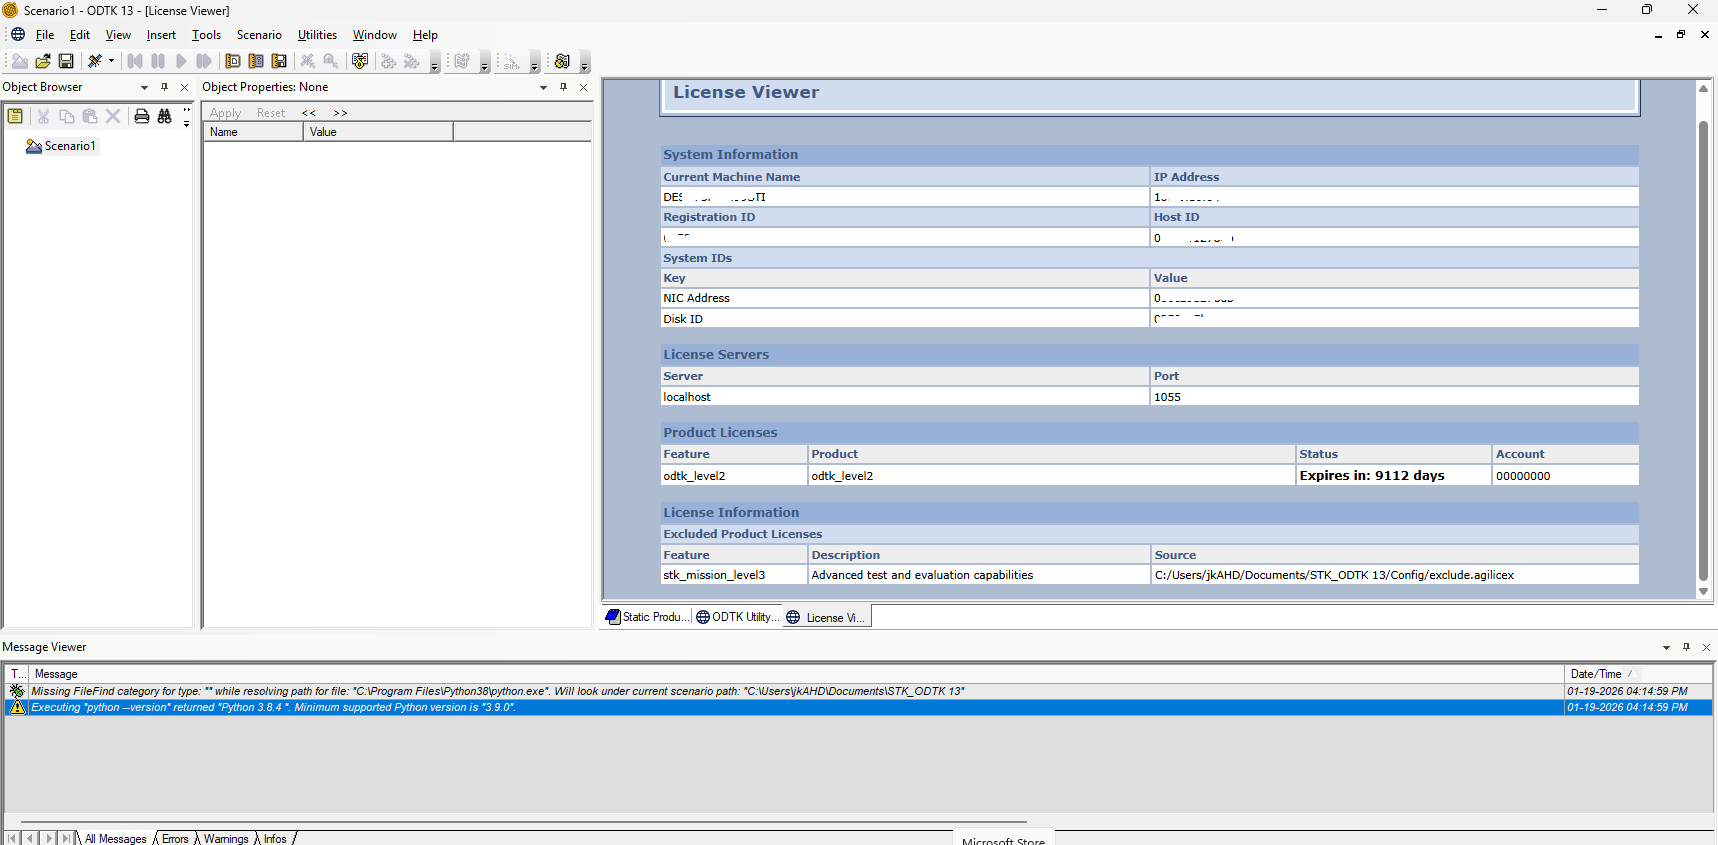Click the New Scenario toolbar icon

[x=19, y=61]
